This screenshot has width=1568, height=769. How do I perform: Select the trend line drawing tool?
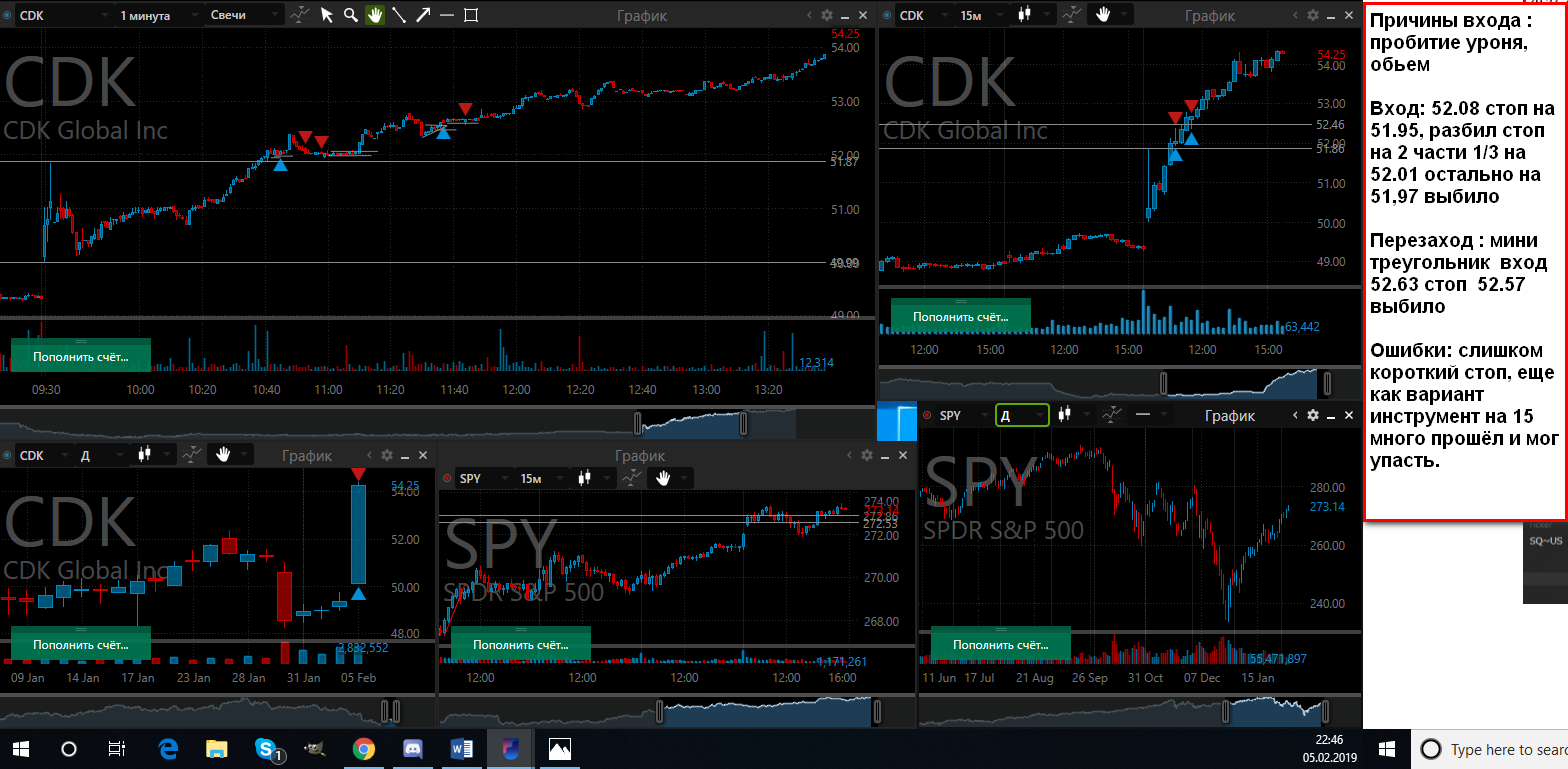399,15
